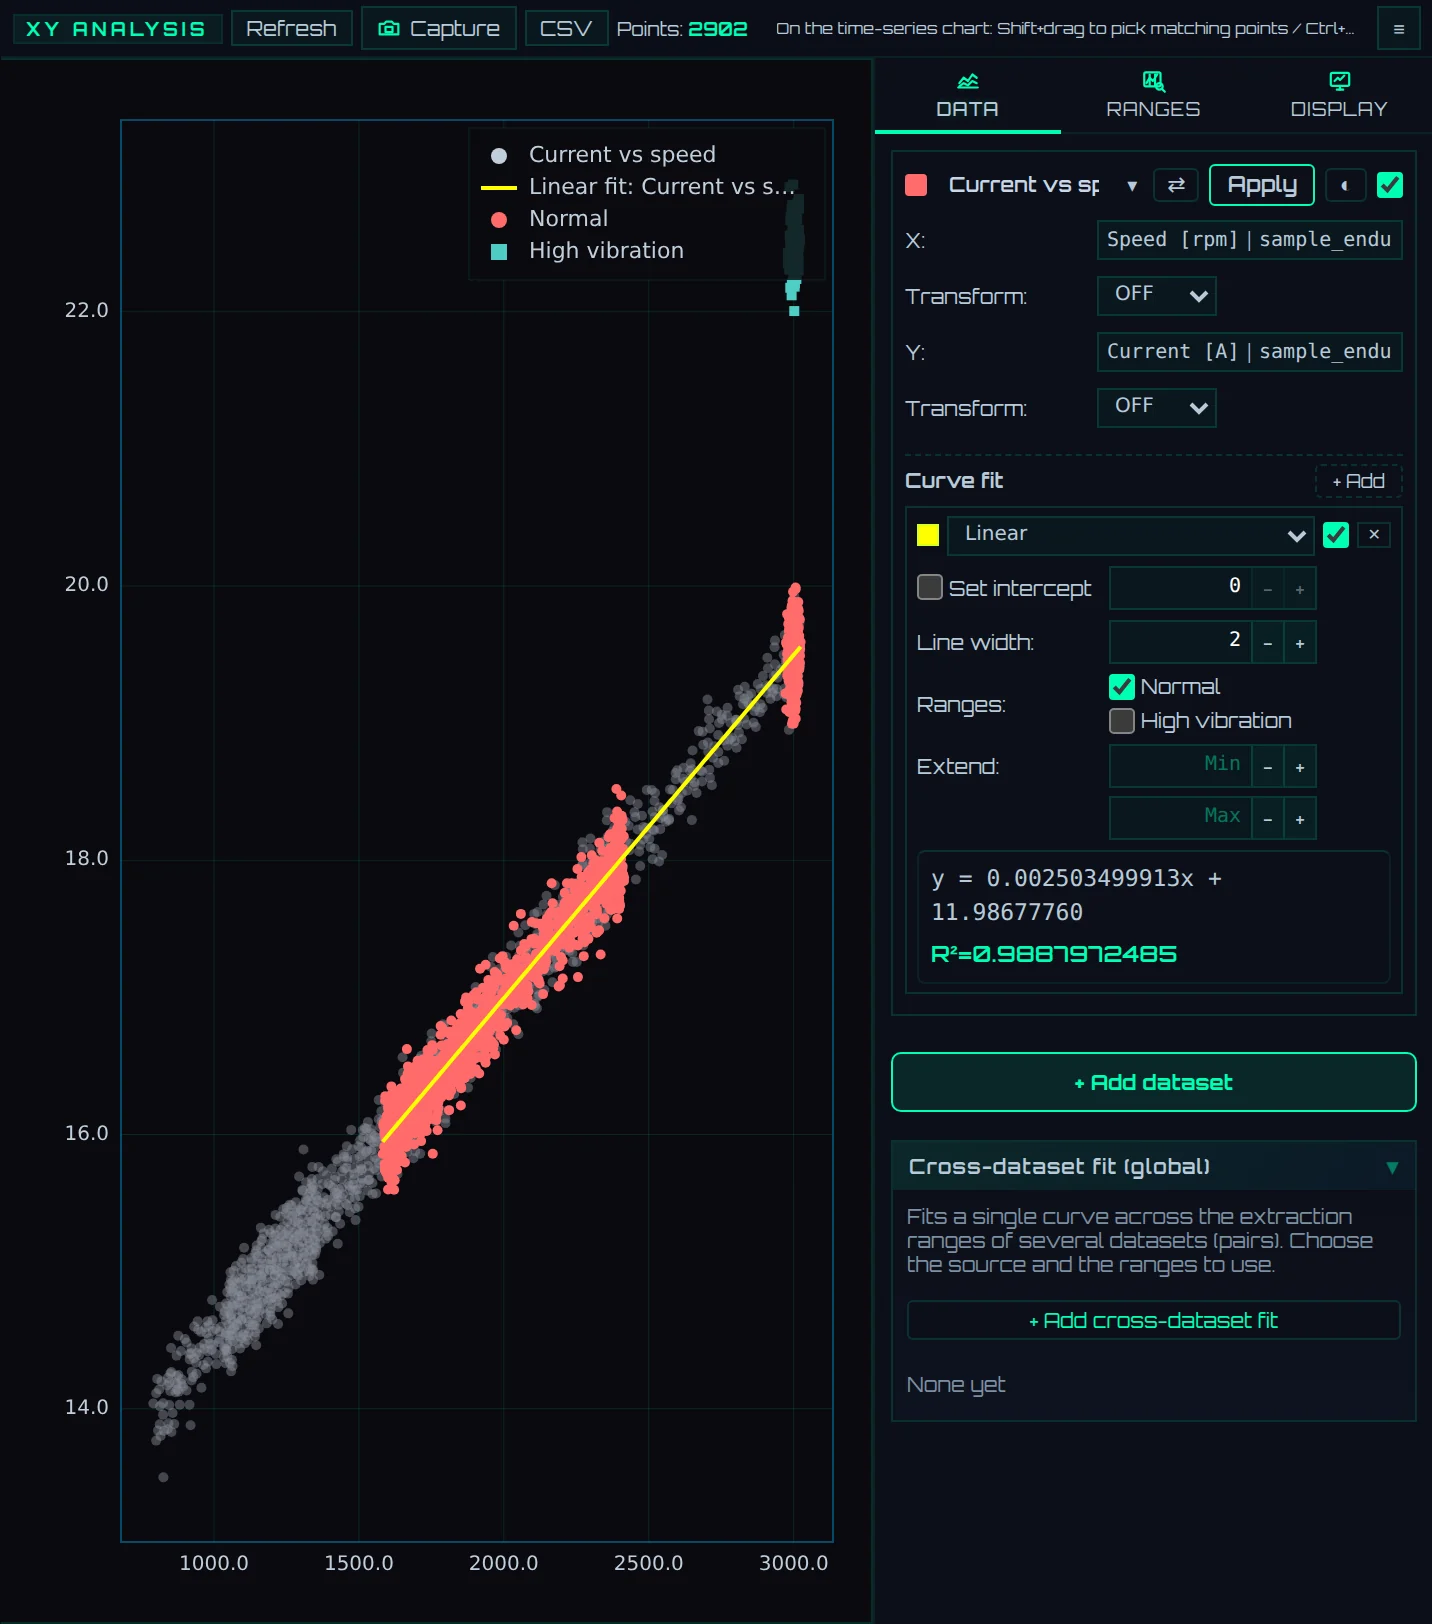
Task: Collapse the Cross-dataset fit section
Action: coord(1392,1167)
